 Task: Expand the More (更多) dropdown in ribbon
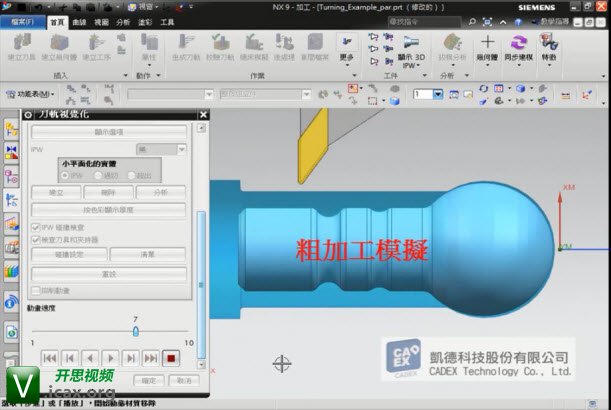coord(347,52)
